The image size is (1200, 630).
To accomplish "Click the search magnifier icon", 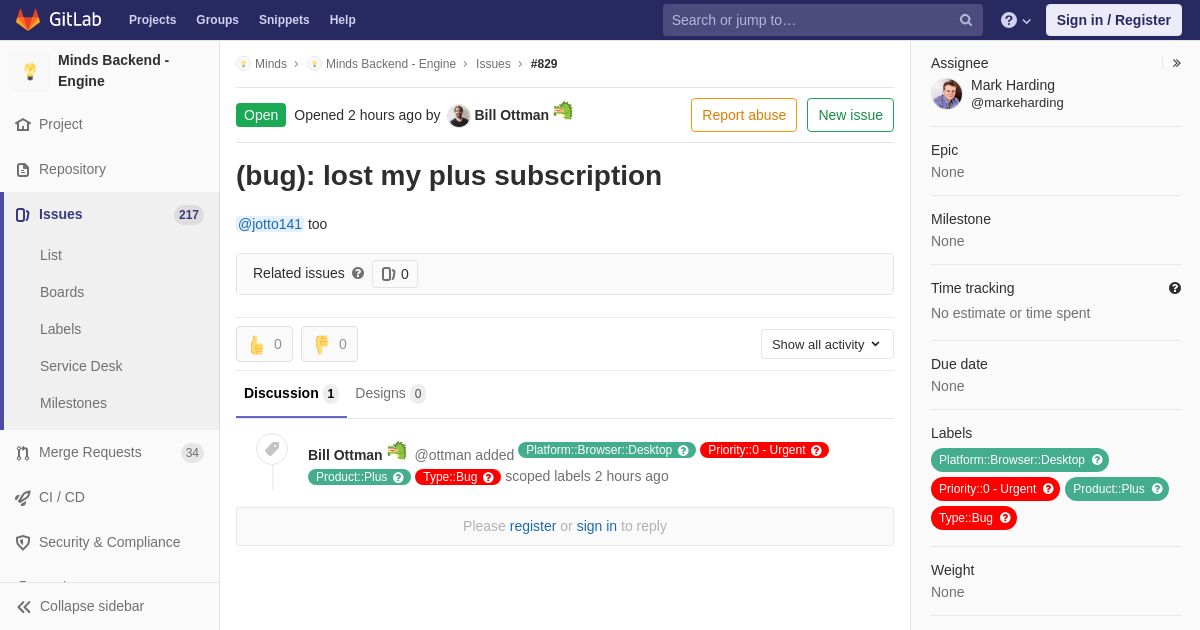I will (966, 20).
